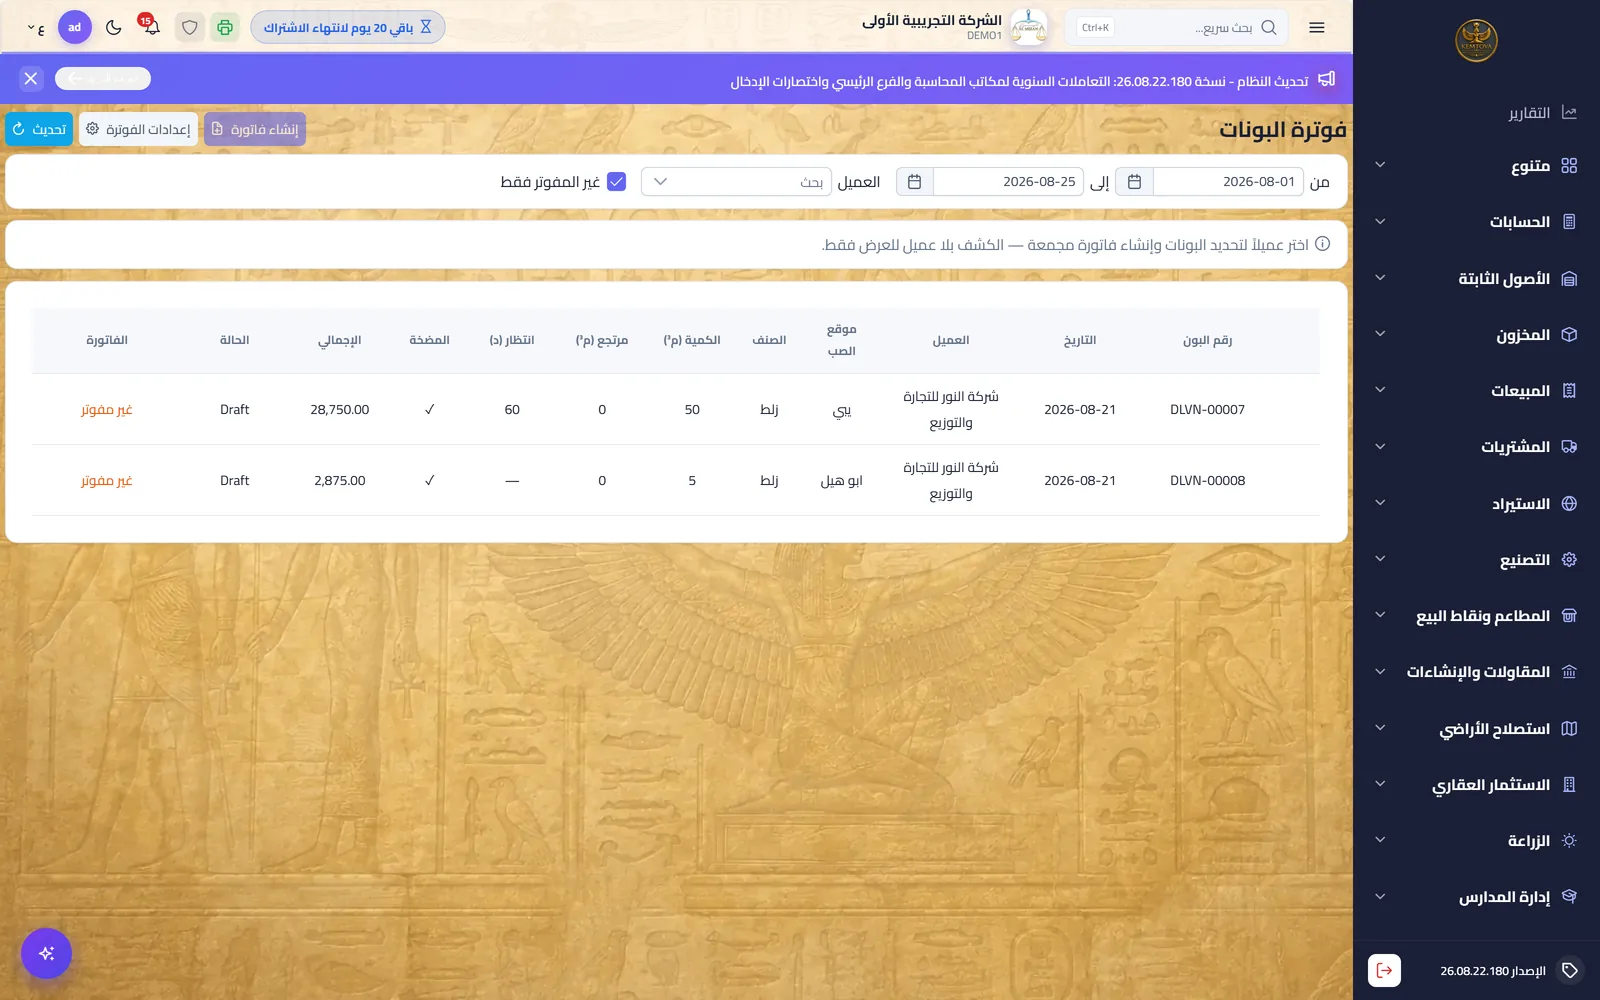Expand the الحسابات accounts section

(x=1477, y=222)
